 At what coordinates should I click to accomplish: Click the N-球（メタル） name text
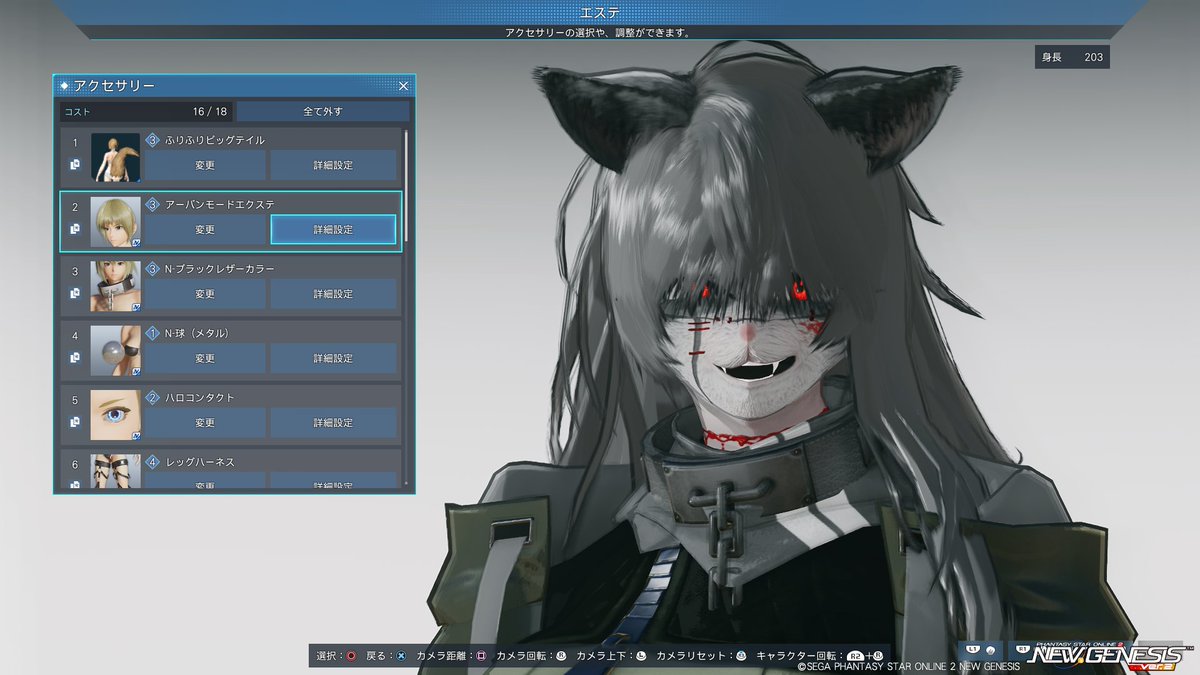coord(198,333)
